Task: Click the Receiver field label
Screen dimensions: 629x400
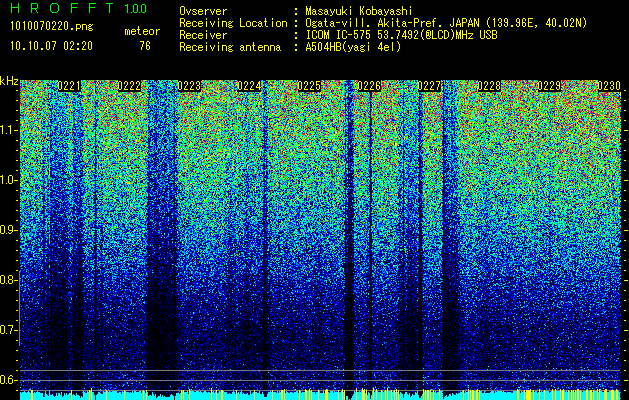Action: pyautogui.click(x=203, y=35)
